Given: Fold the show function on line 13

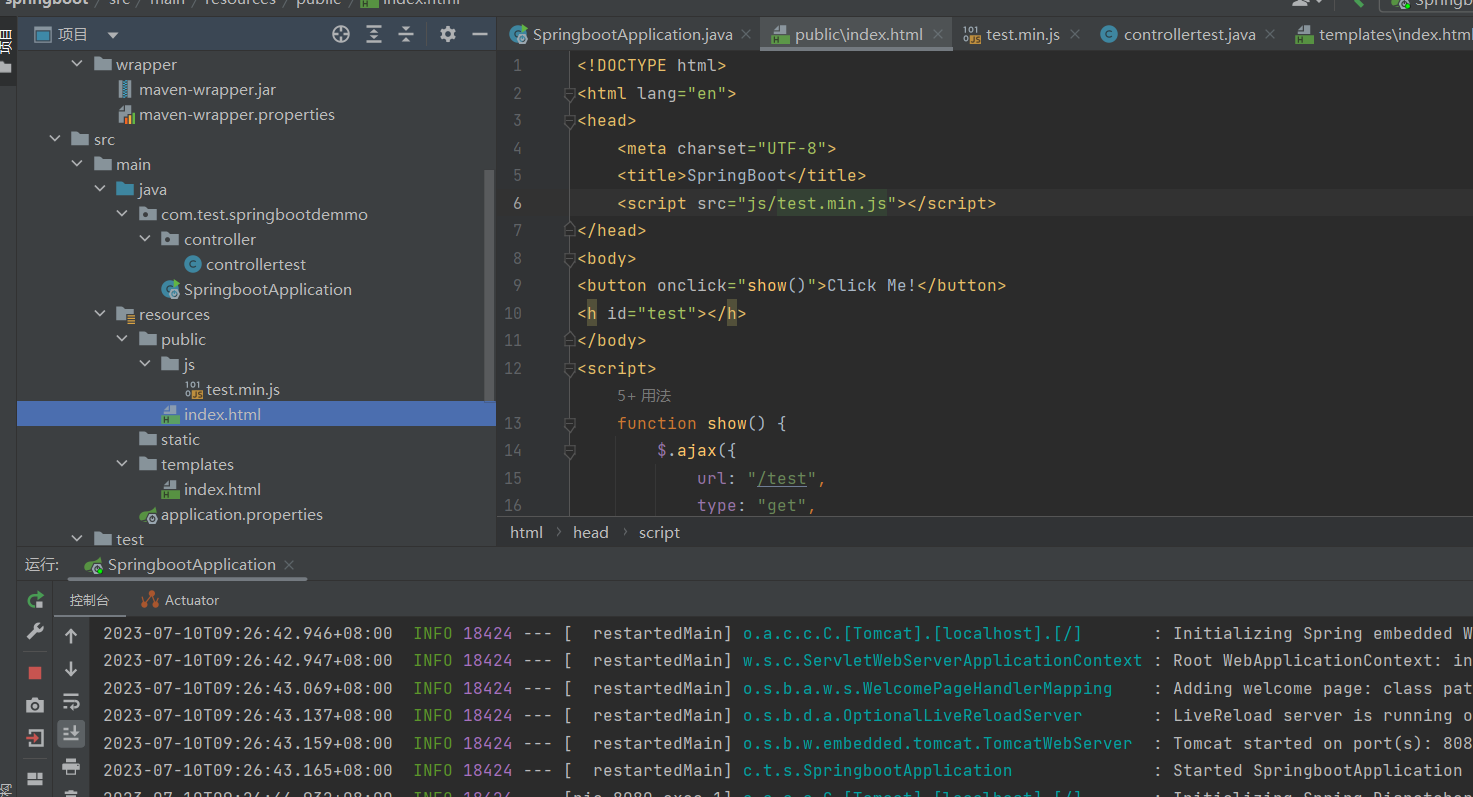Looking at the screenshot, I should pos(569,423).
